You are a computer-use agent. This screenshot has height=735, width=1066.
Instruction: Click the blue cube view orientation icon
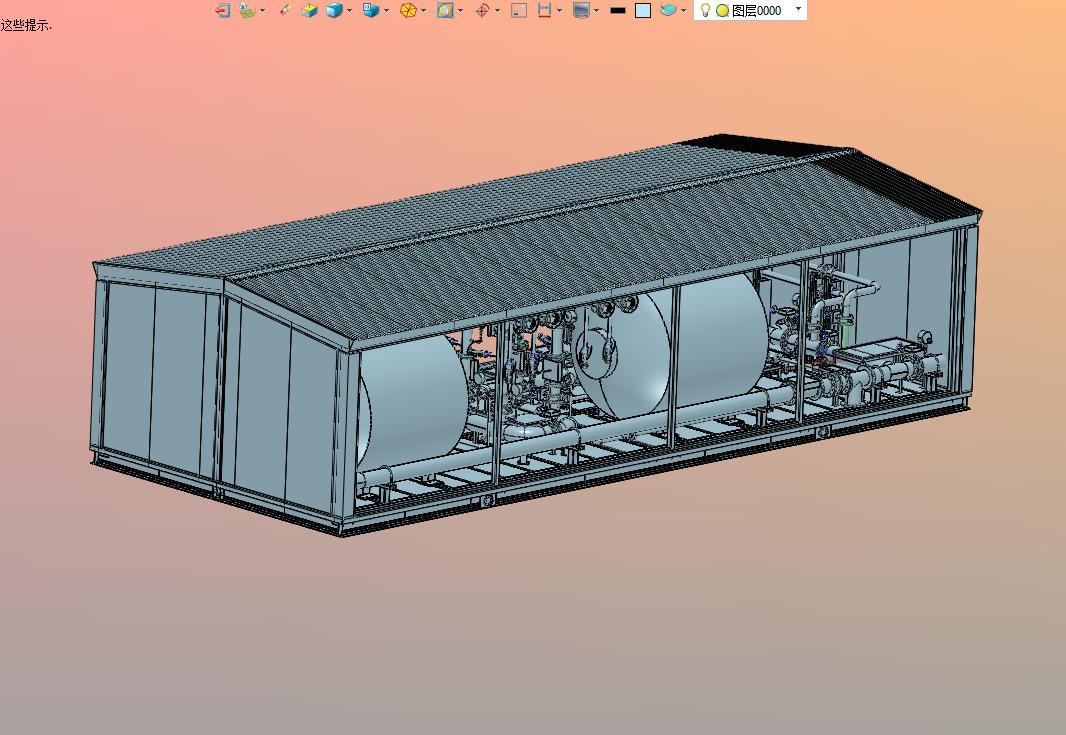click(371, 10)
